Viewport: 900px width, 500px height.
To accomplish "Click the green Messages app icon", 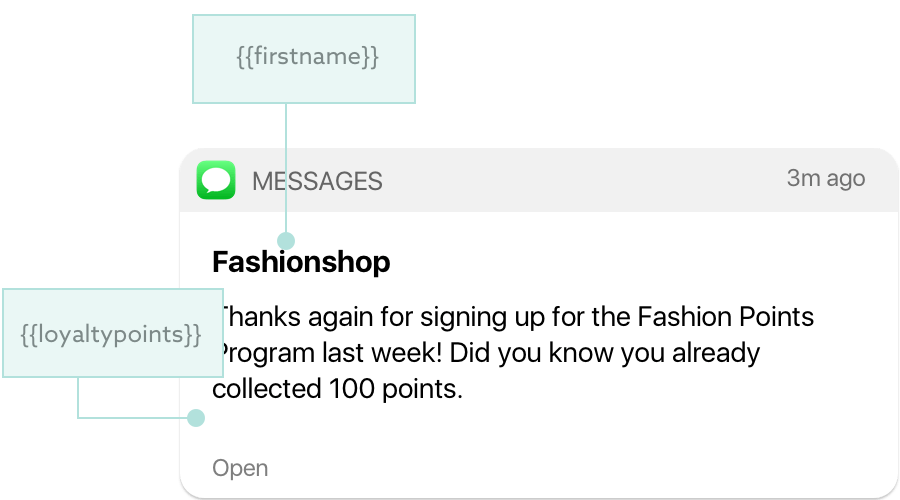I will 216,181.
